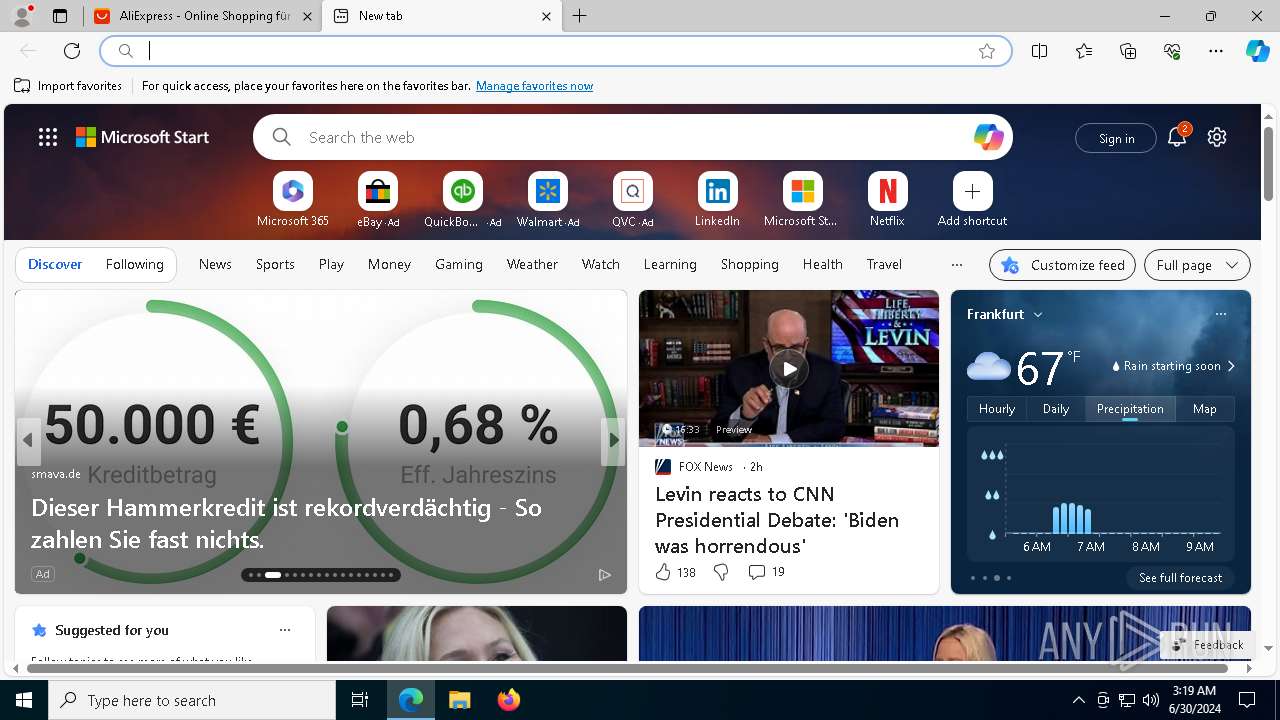Close the New tab tab
The width and height of the screenshot is (1280, 720).
click(546, 16)
